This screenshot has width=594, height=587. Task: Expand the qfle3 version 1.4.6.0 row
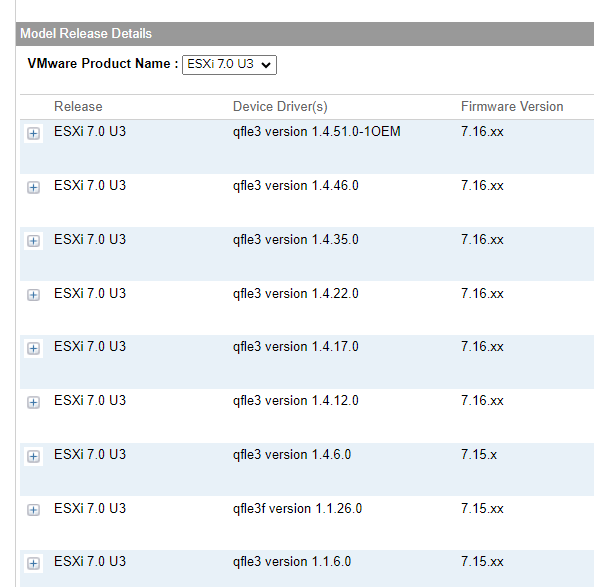pos(33,456)
